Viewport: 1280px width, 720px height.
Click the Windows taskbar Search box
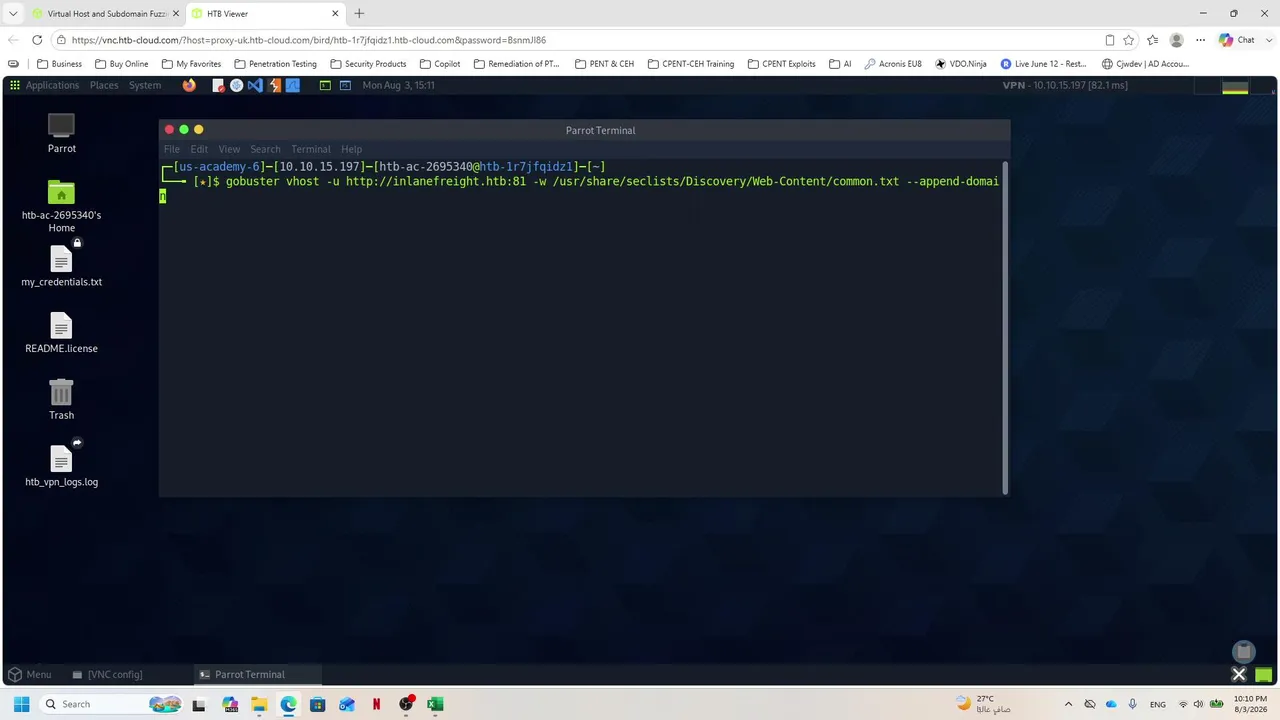click(112, 704)
